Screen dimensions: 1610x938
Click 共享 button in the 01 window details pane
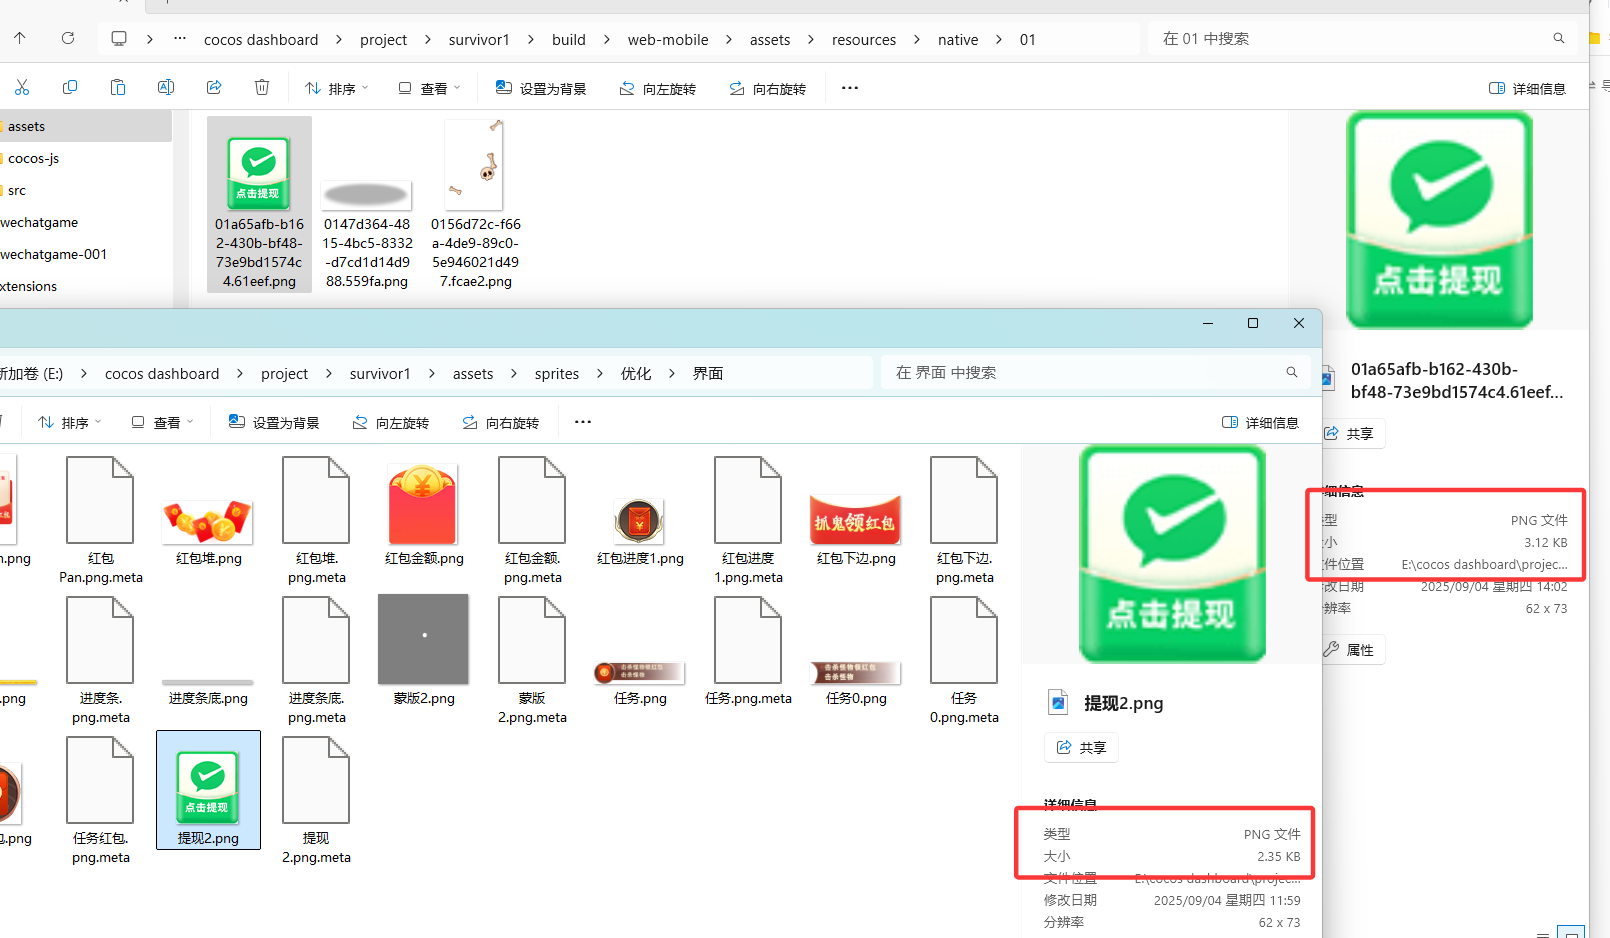click(x=1350, y=434)
